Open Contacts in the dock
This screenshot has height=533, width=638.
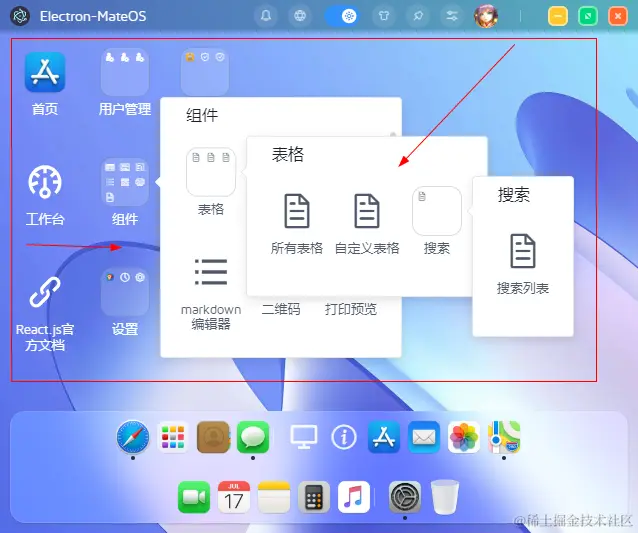click(213, 437)
